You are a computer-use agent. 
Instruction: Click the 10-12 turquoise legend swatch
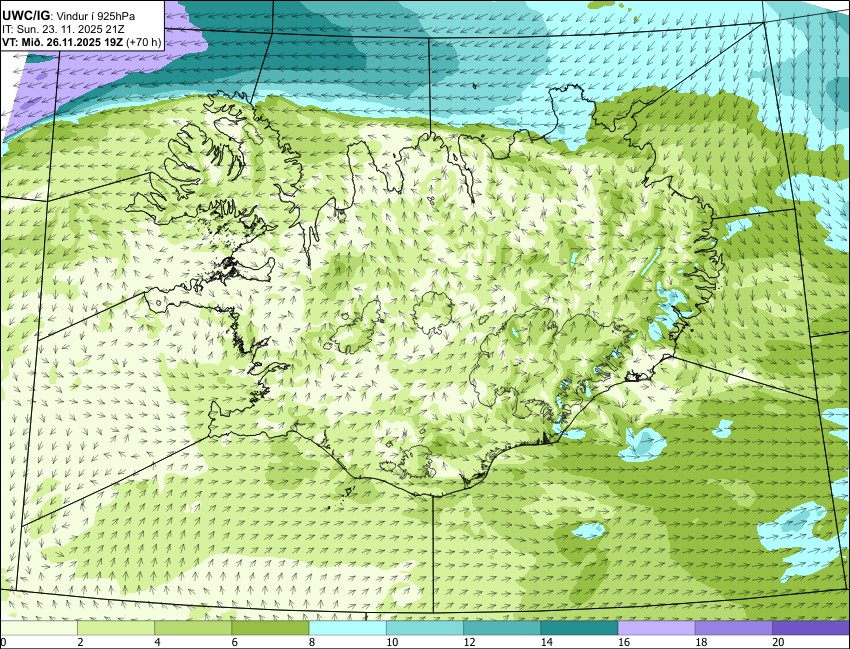(x=425, y=628)
